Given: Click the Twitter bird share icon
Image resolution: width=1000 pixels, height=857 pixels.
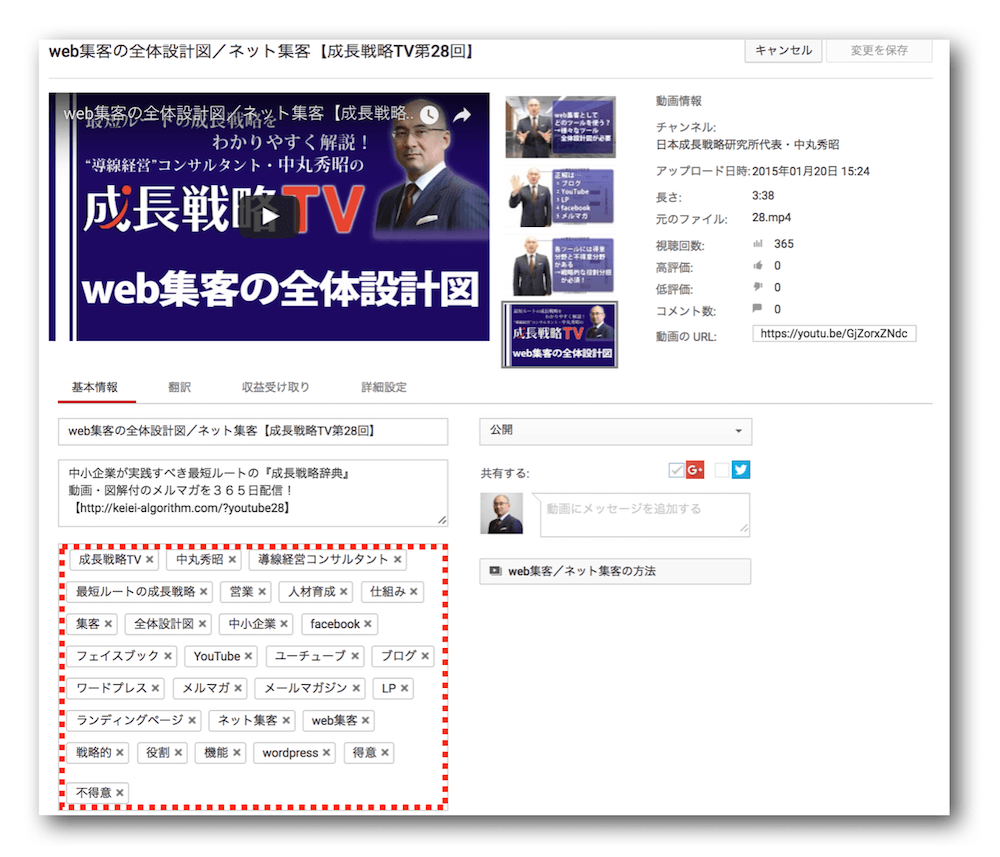Looking at the screenshot, I should point(741,469).
